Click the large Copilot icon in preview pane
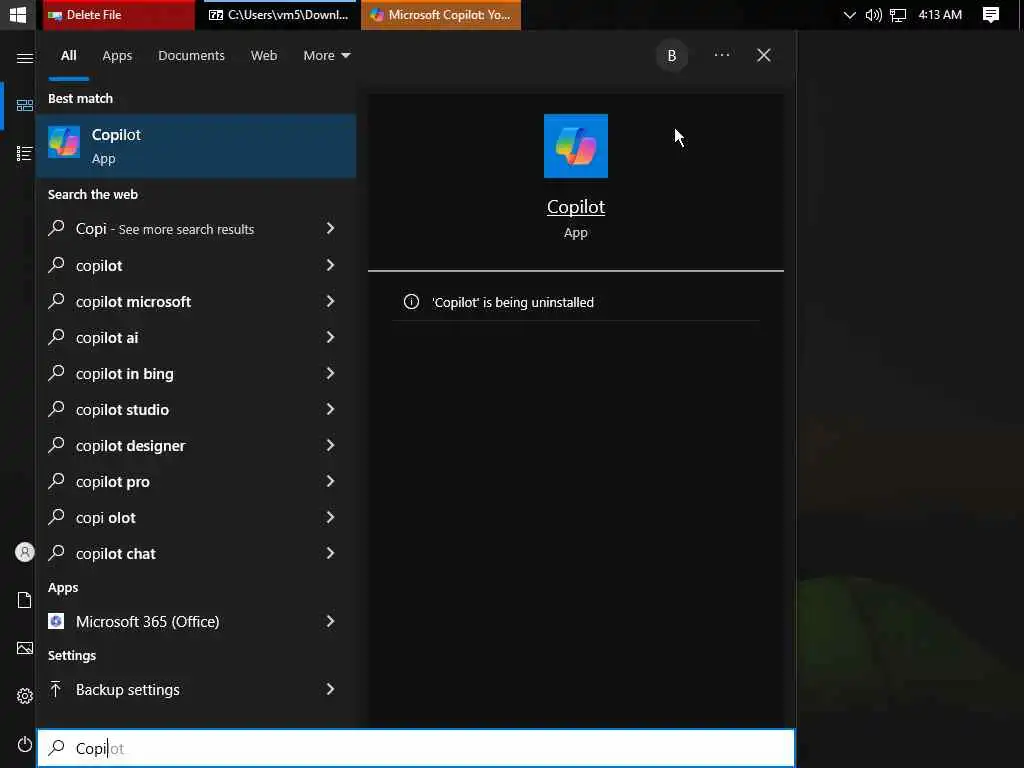The width and height of the screenshot is (1024, 768). point(576,146)
